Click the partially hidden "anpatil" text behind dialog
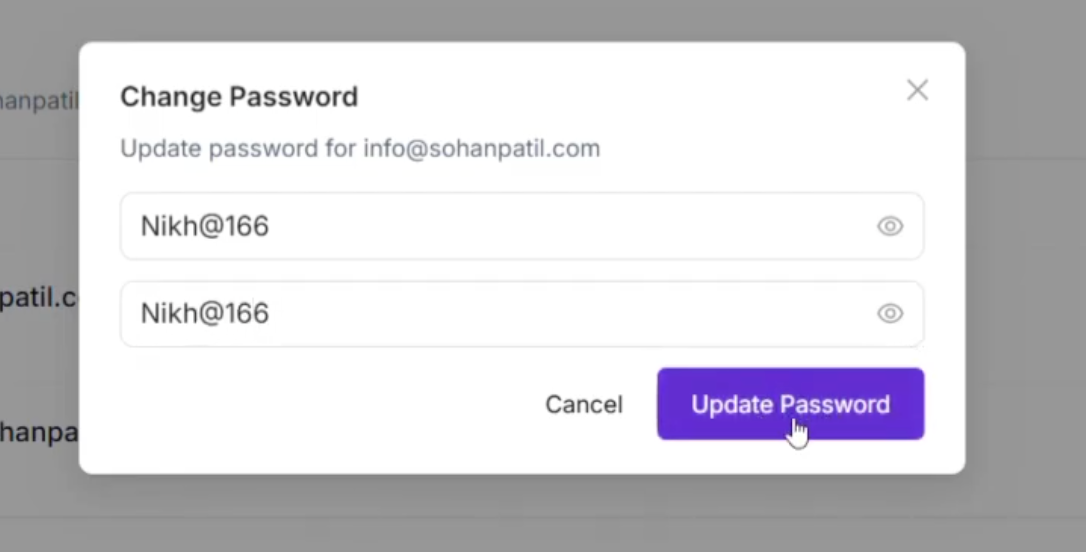 pos(38,102)
